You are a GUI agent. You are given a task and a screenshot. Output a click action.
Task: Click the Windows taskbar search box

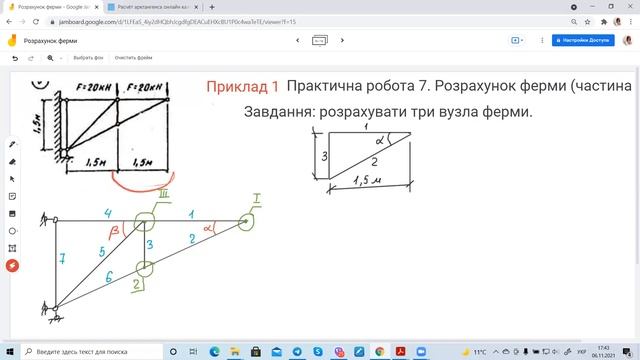tap(92, 351)
